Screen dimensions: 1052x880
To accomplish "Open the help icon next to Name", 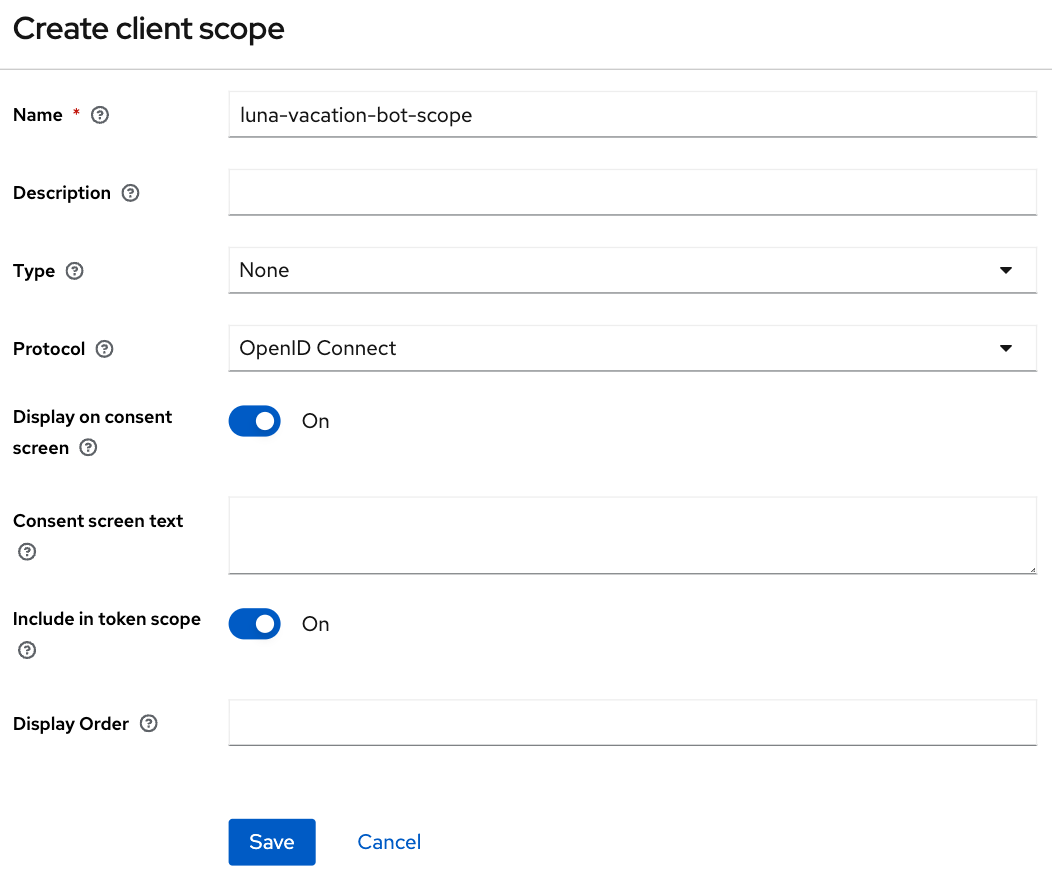I will 100,115.
